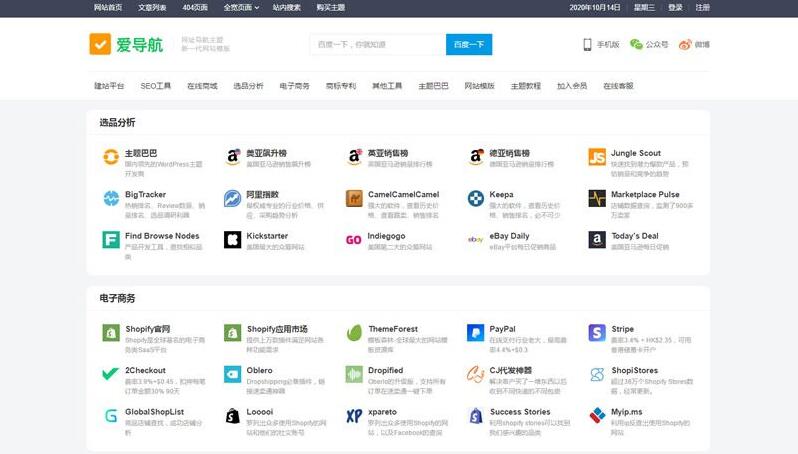
Task: Open the Weibo icon in header
Action: point(685,44)
